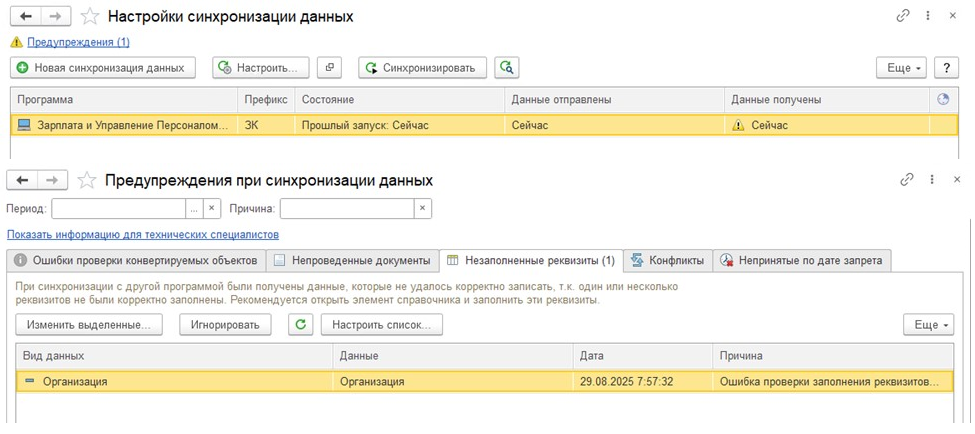Switch to Конфликты tab
975x434 pixels.
(x=668, y=261)
